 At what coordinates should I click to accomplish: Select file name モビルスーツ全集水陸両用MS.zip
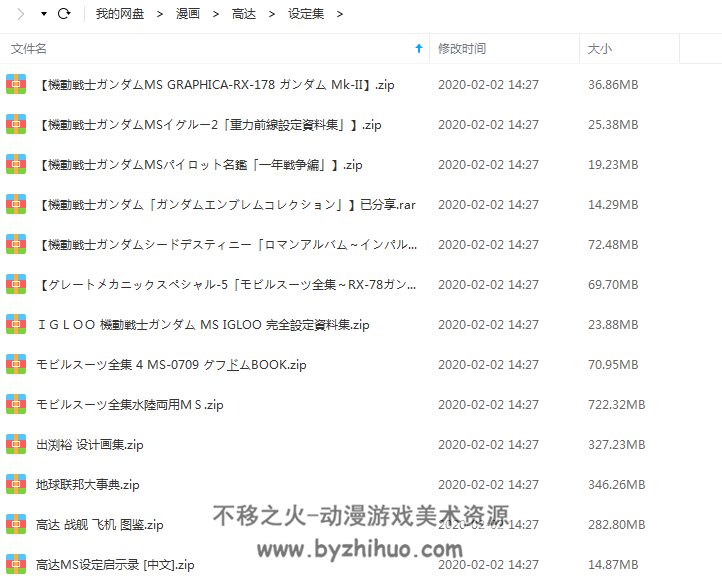pos(130,405)
